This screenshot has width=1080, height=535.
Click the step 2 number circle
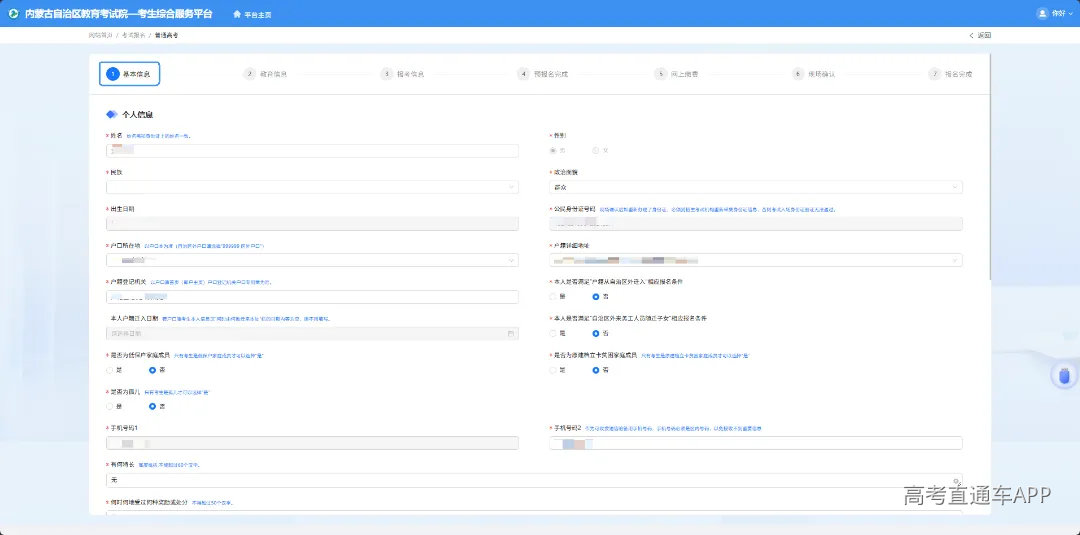[x=249, y=74]
